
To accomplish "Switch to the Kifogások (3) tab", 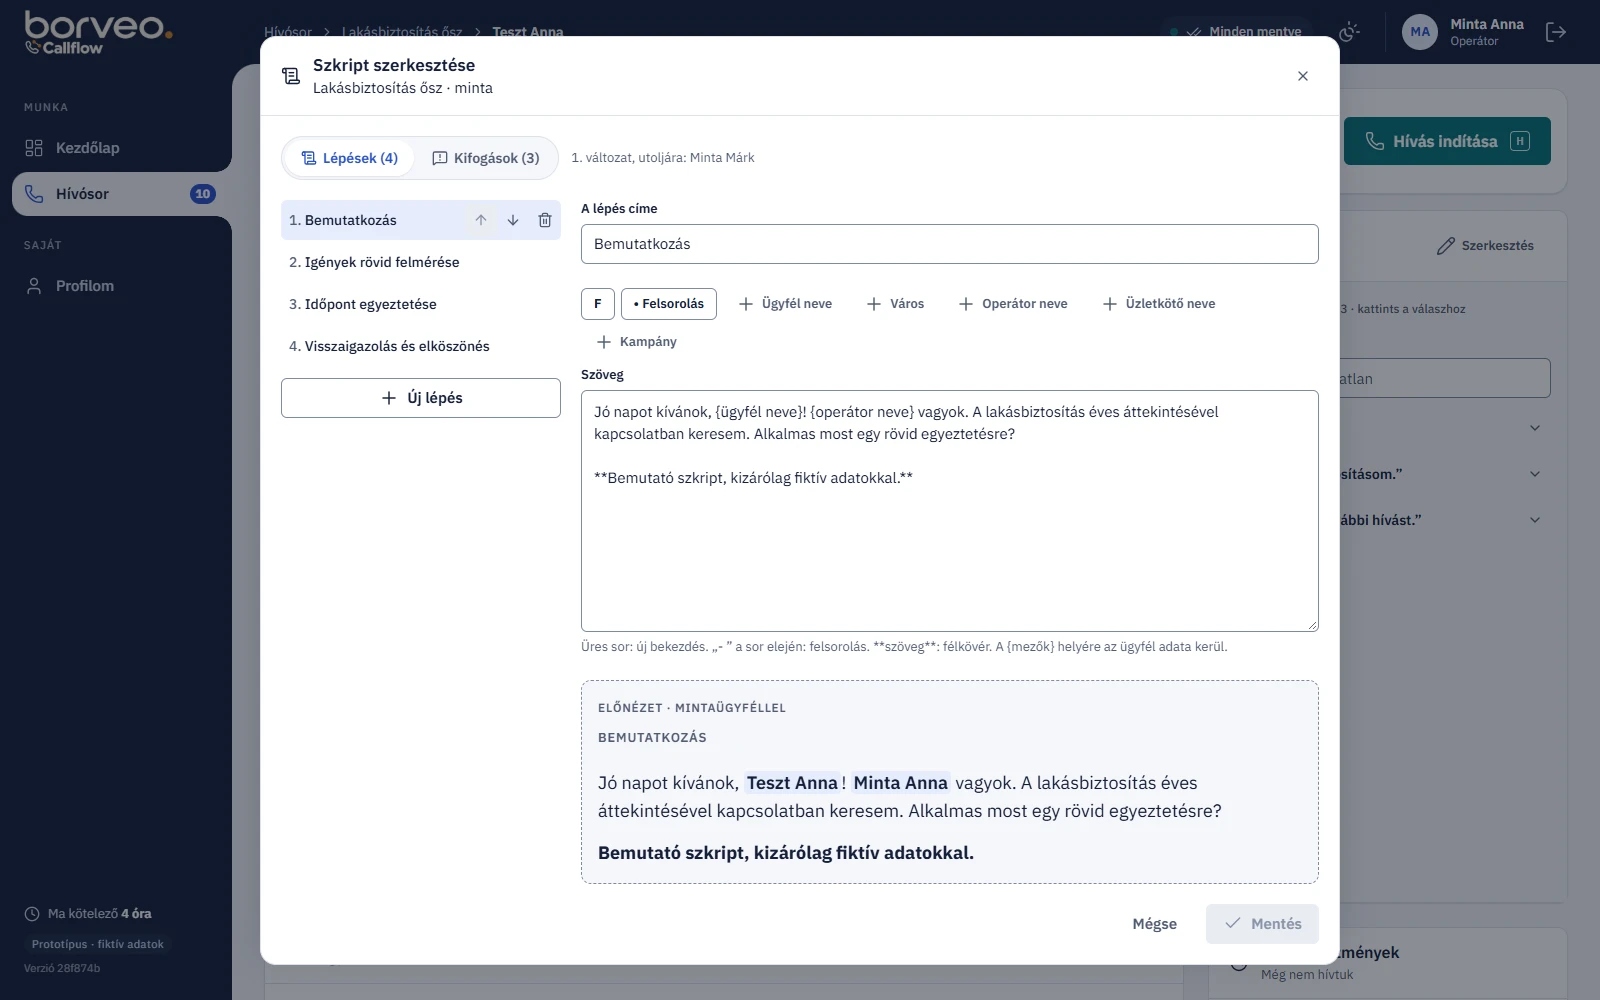I will pyautogui.click(x=486, y=158).
